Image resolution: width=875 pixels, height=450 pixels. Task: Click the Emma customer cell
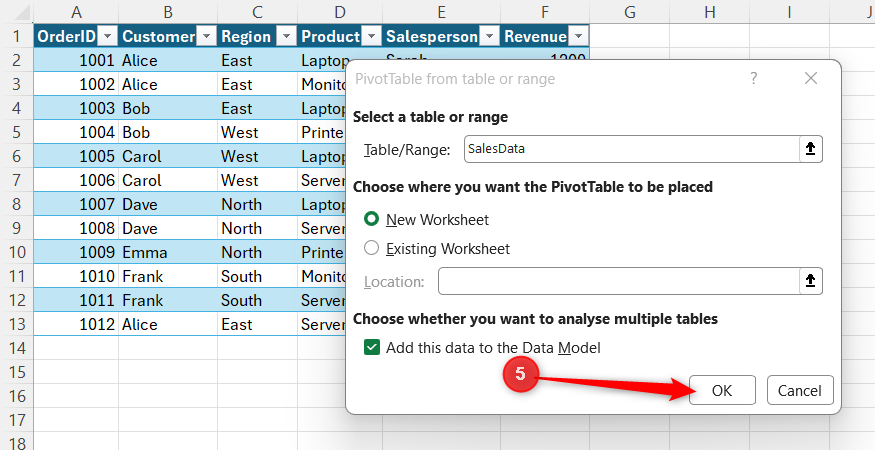[168, 252]
